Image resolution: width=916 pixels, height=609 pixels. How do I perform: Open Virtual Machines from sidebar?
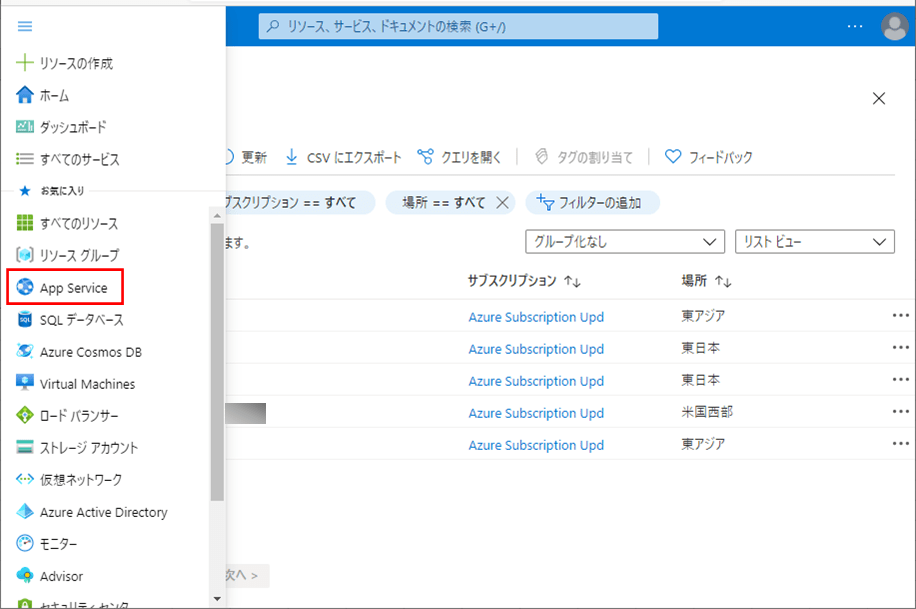coord(87,384)
